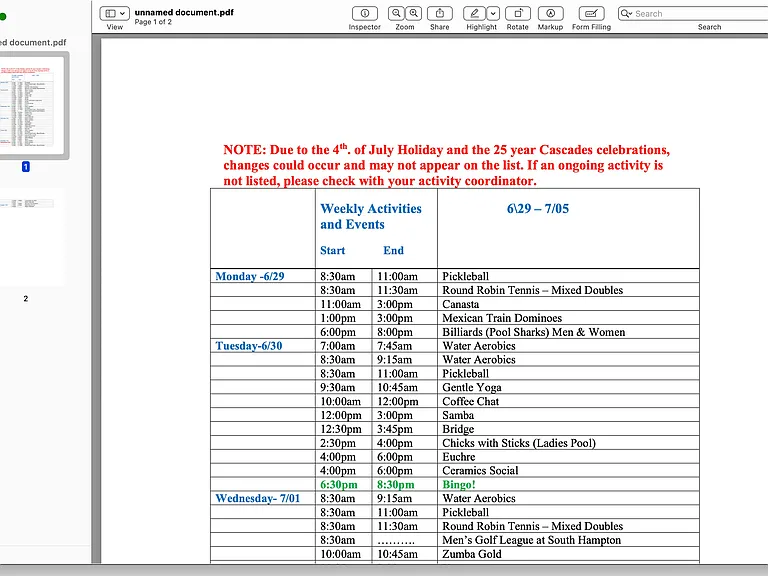
Task: Click the green '8:30pm' end time
Action: pos(396,484)
